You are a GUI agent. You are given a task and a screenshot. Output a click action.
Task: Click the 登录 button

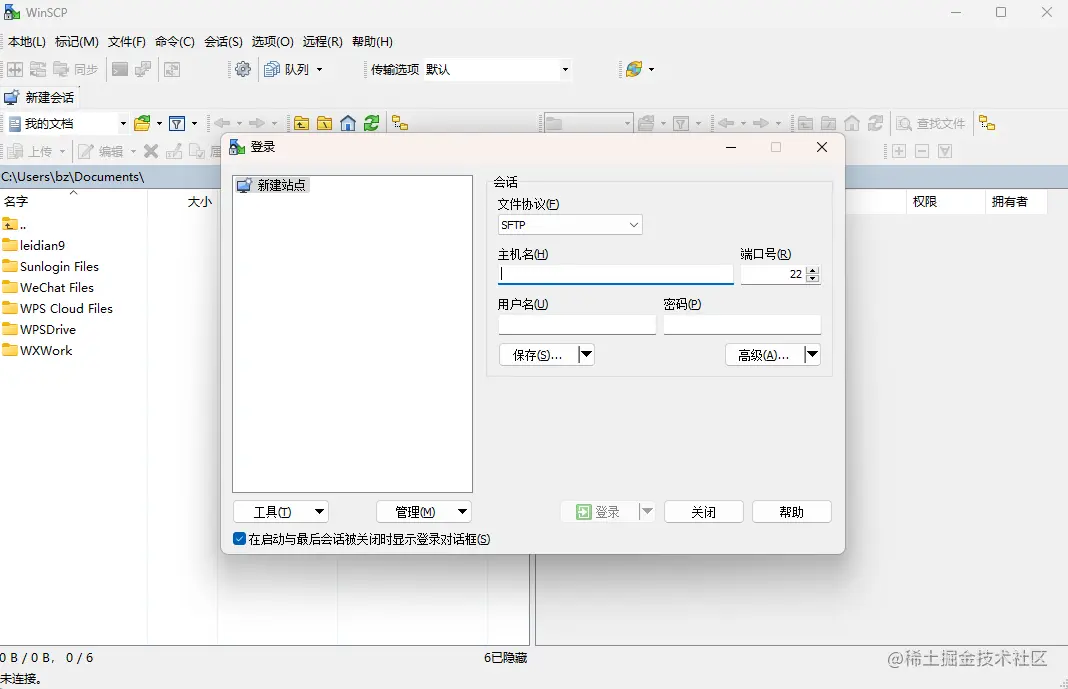[x=601, y=511]
